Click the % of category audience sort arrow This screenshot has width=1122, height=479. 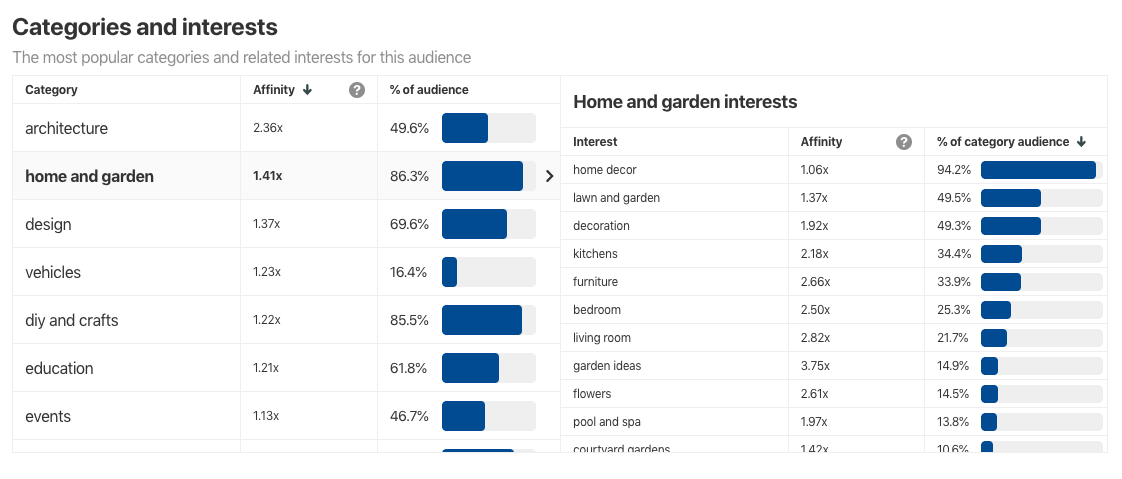pyautogui.click(x=1081, y=142)
